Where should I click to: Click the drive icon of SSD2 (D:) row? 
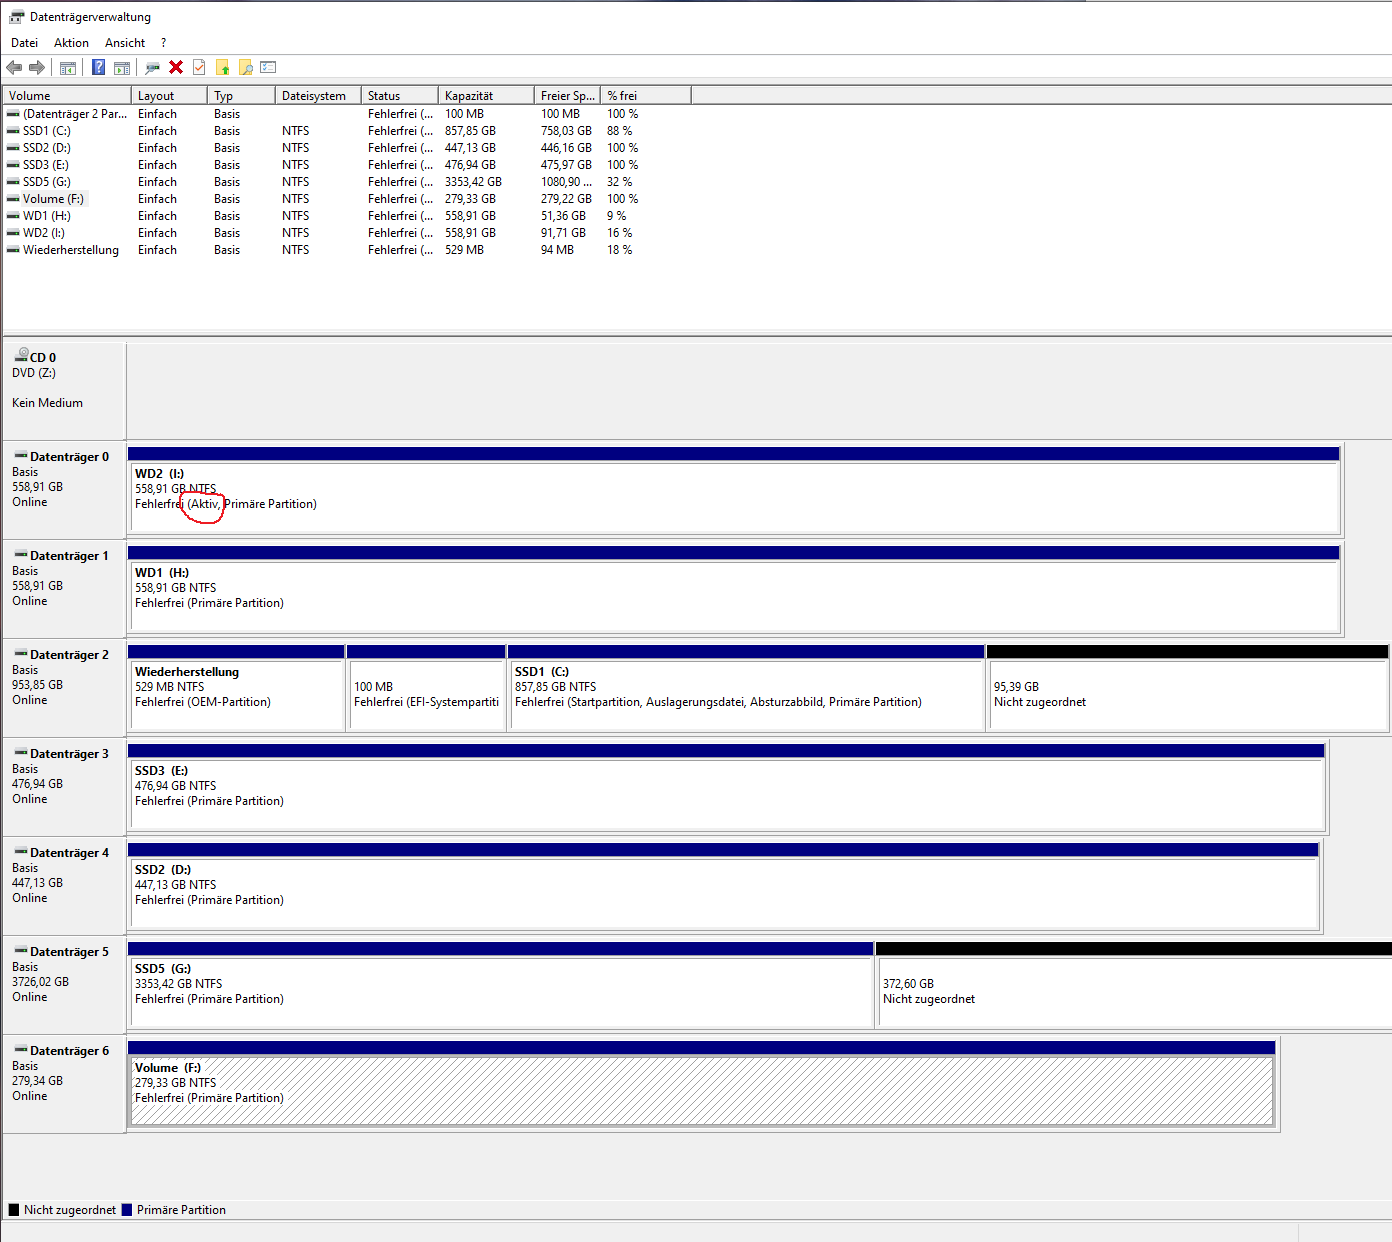click(x=13, y=148)
